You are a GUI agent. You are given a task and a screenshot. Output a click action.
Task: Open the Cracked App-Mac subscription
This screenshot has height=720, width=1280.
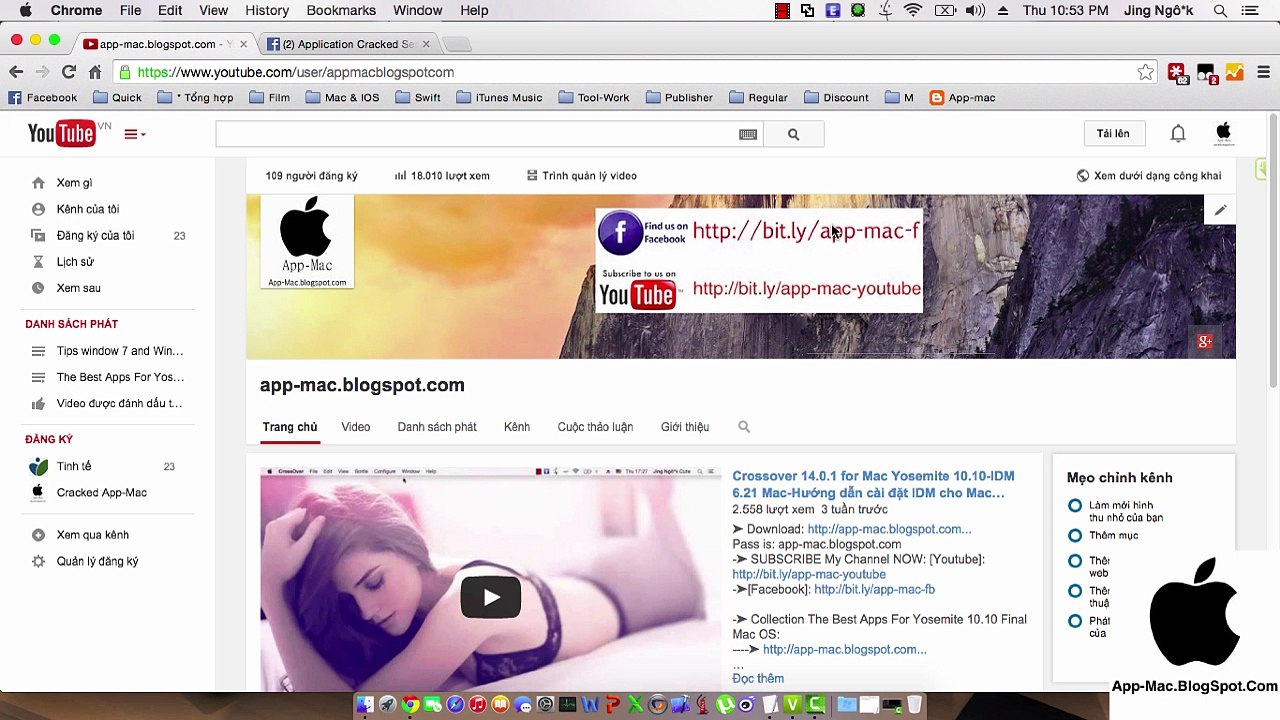(x=102, y=492)
